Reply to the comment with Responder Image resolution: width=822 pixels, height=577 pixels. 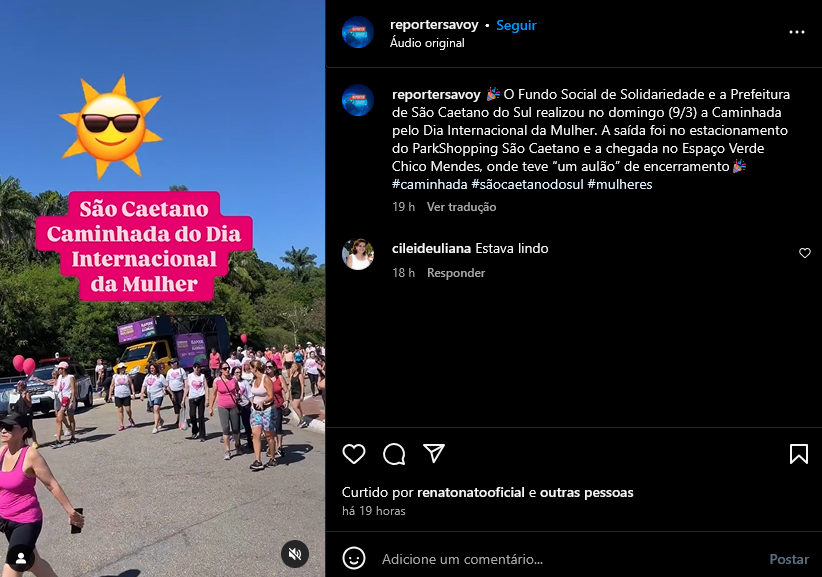click(x=456, y=273)
